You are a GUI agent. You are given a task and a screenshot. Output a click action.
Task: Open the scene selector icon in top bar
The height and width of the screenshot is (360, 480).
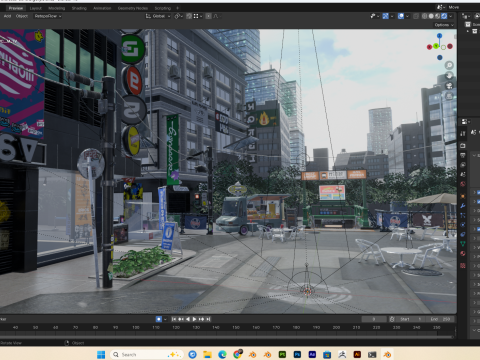point(441,7)
